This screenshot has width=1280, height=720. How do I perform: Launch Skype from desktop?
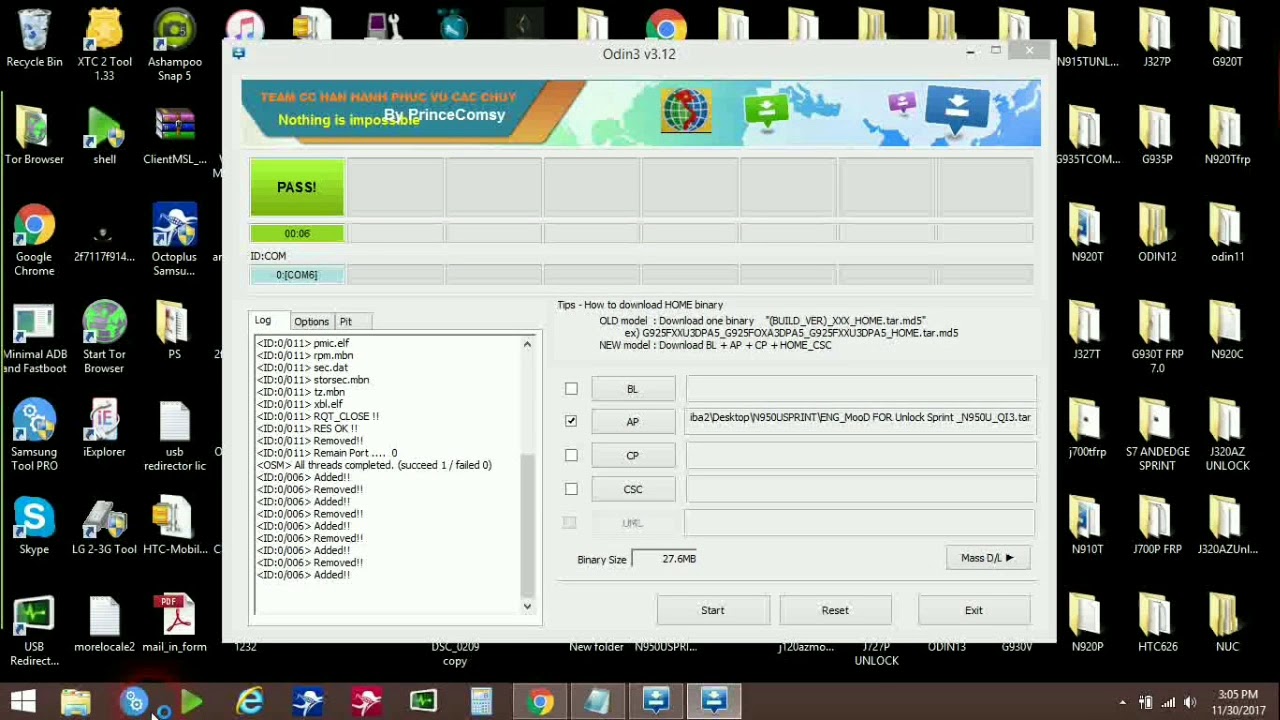(x=34, y=527)
